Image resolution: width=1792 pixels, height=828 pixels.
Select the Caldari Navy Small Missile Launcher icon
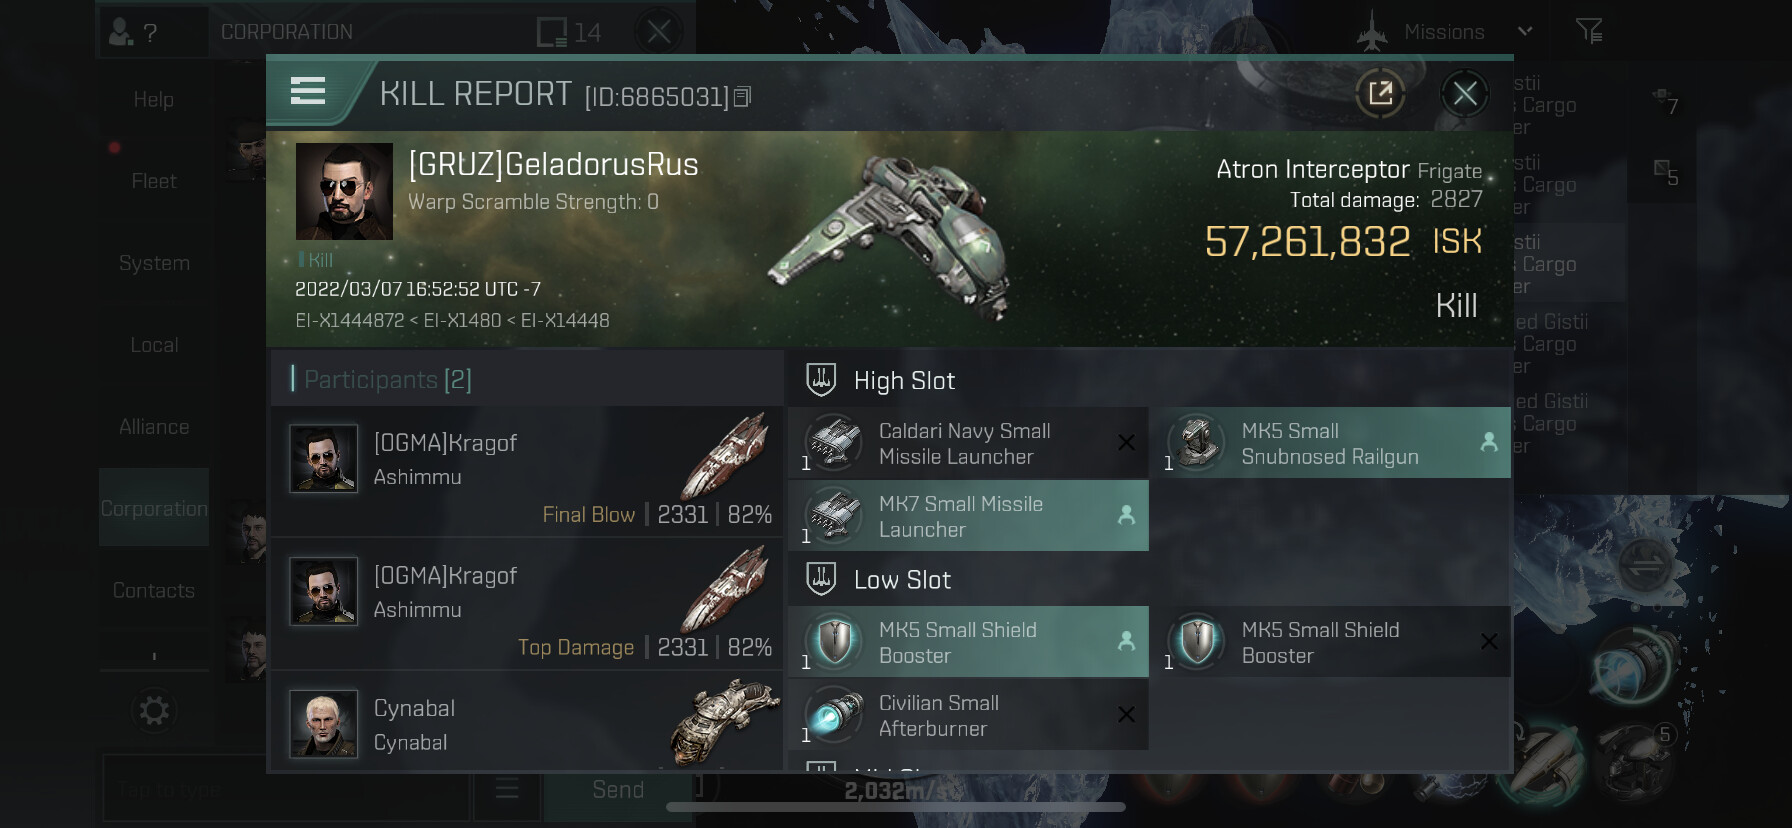[x=833, y=443]
